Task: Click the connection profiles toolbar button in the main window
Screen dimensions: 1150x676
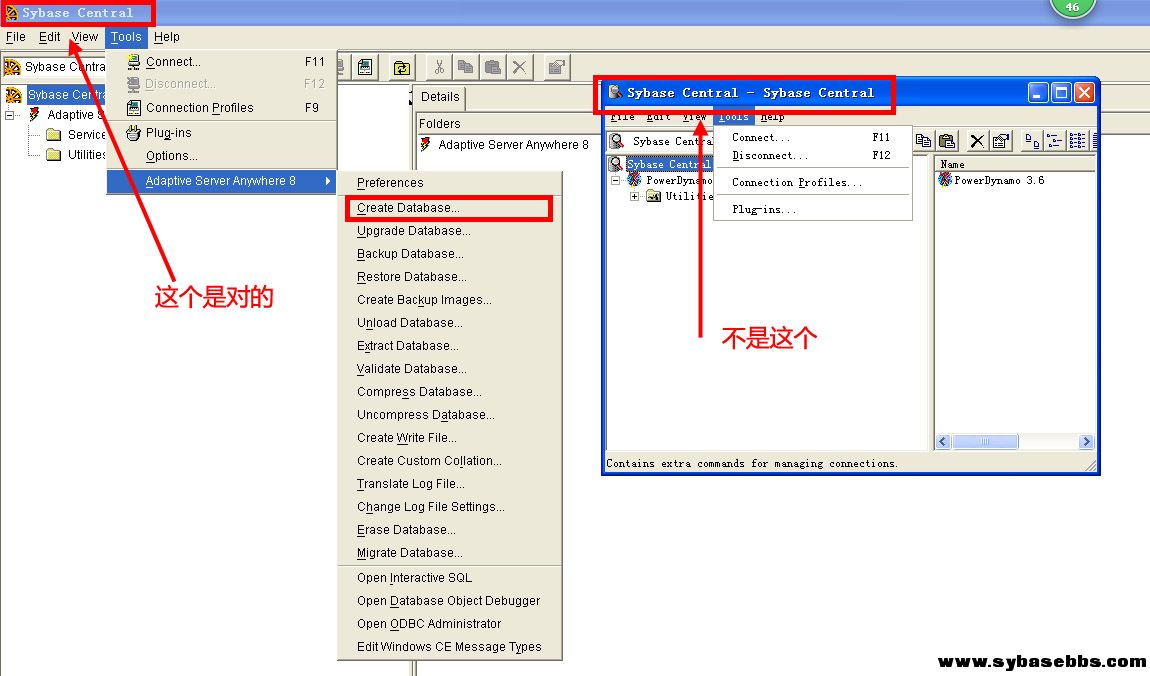Action: click(x=365, y=67)
